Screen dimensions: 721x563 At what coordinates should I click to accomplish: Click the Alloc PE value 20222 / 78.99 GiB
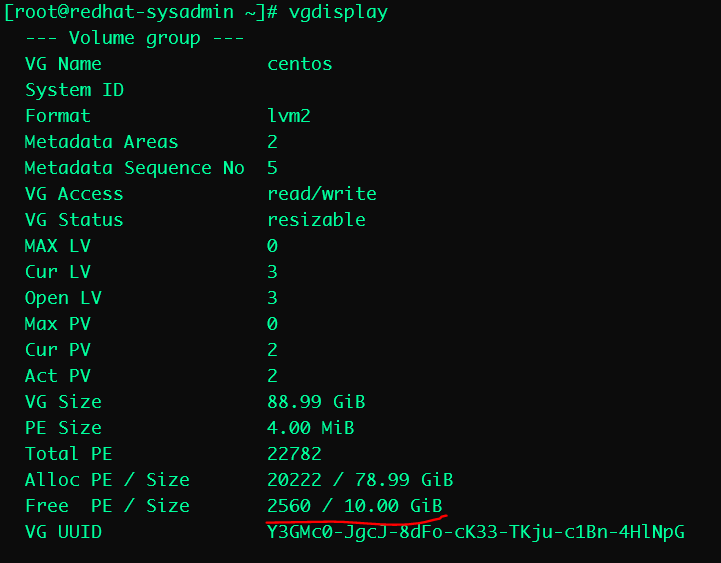(360, 480)
